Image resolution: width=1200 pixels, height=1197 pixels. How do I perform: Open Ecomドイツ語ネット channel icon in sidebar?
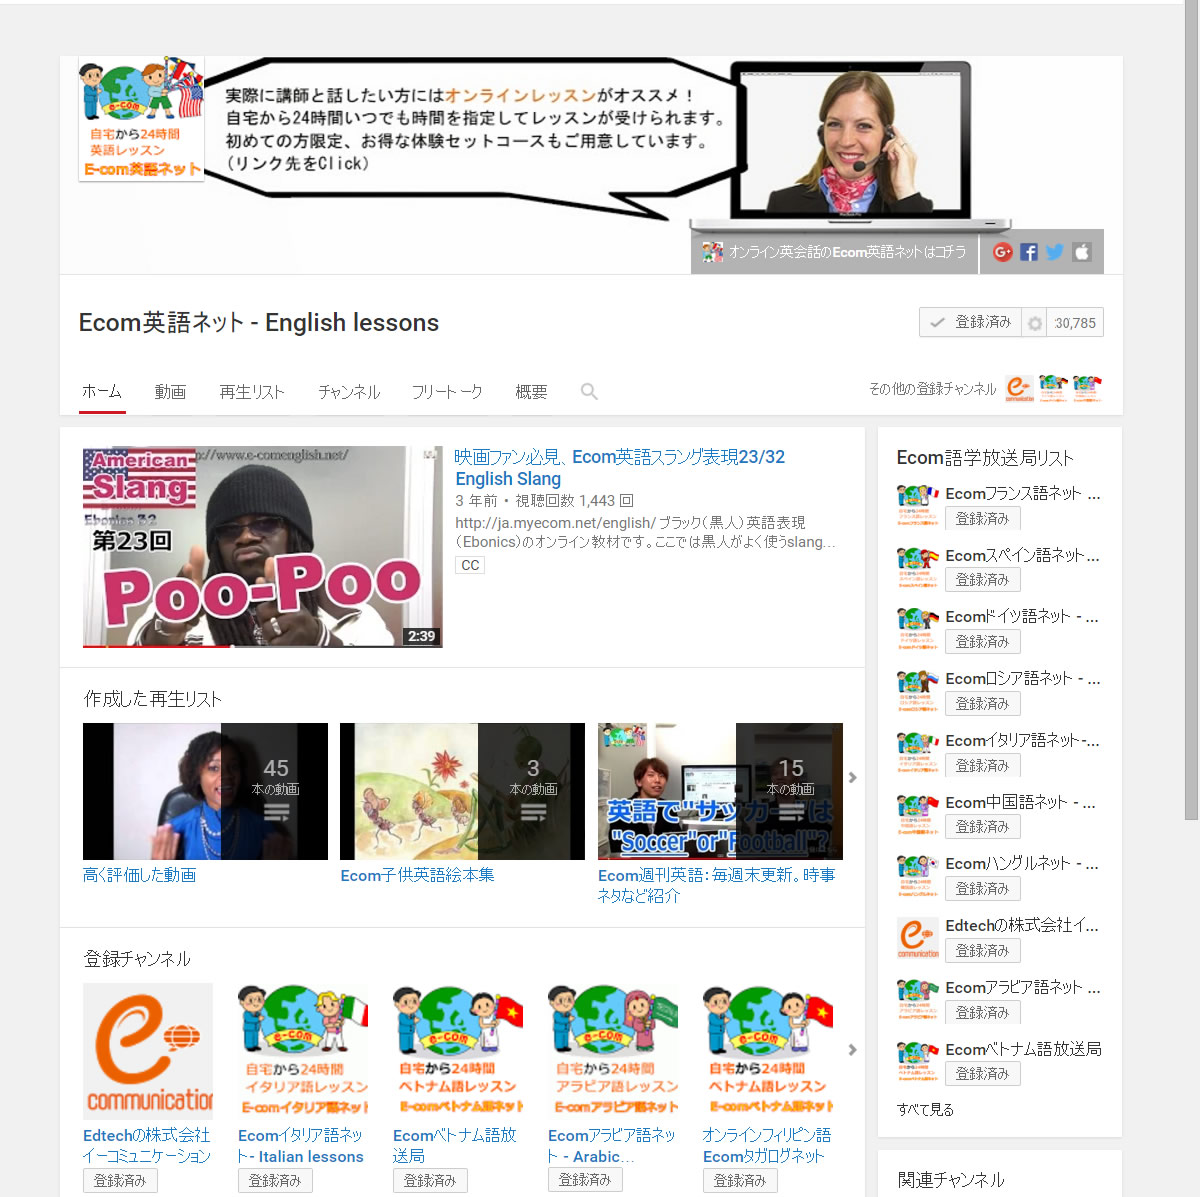pyautogui.click(x=917, y=629)
